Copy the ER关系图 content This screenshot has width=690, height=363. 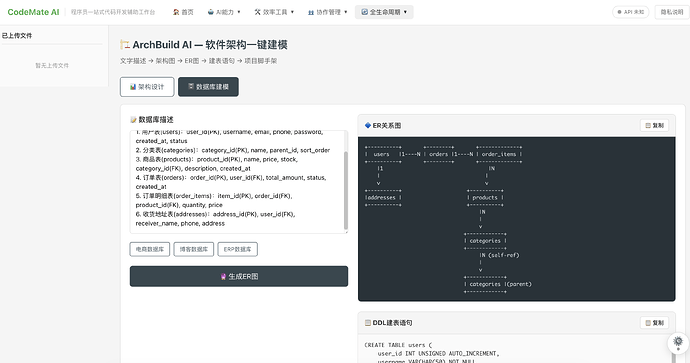654,125
